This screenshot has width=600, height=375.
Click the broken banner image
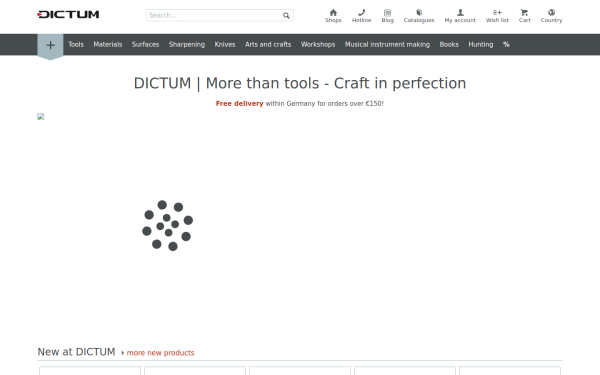click(41, 116)
